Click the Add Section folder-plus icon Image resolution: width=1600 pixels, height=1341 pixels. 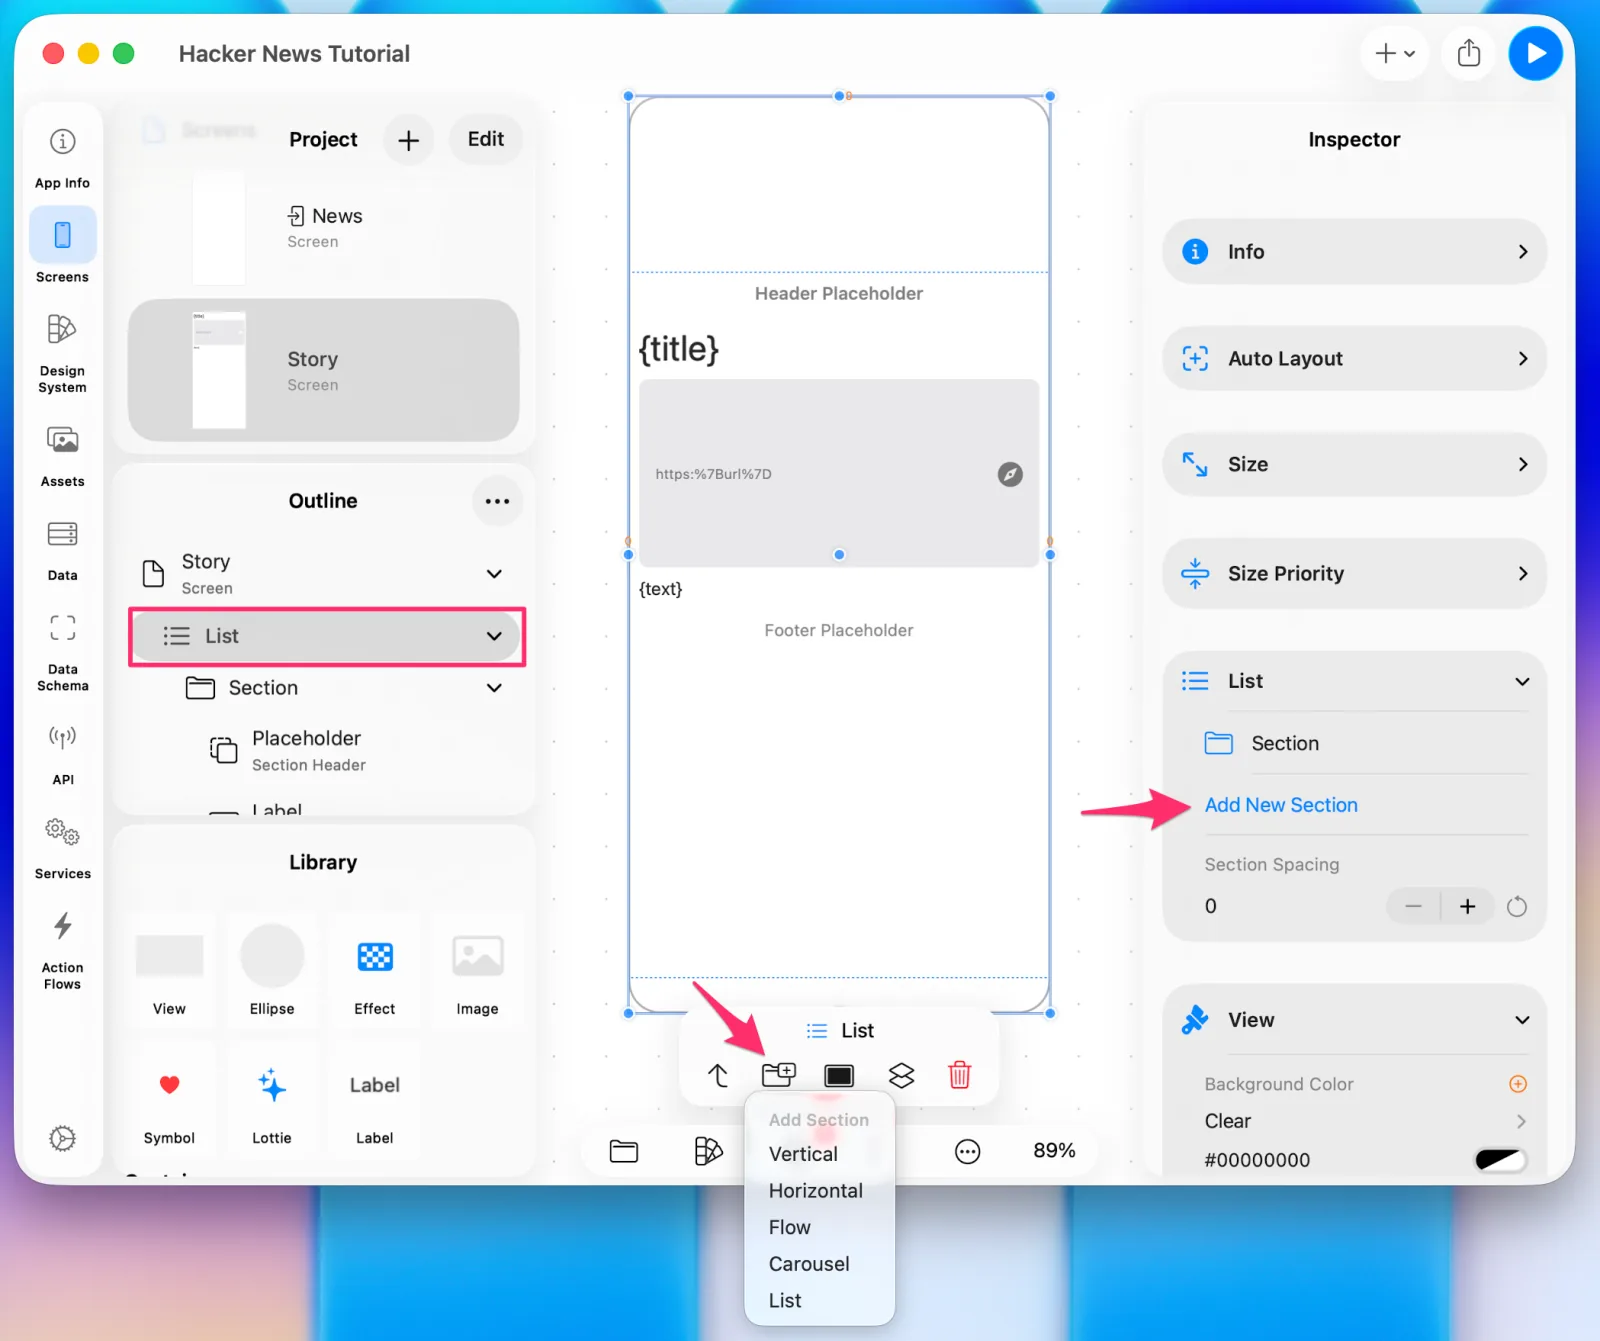779,1075
